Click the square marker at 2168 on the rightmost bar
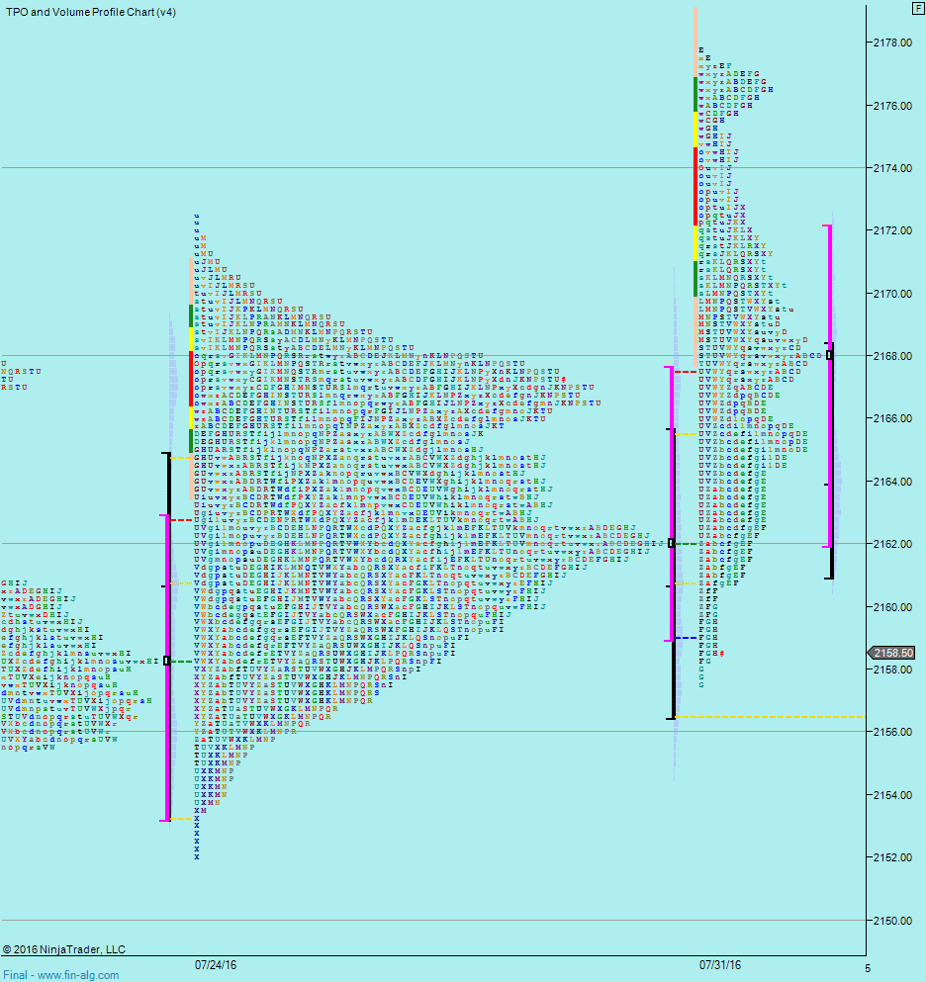Screen dimensions: 926x982 (x=830, y=355)
